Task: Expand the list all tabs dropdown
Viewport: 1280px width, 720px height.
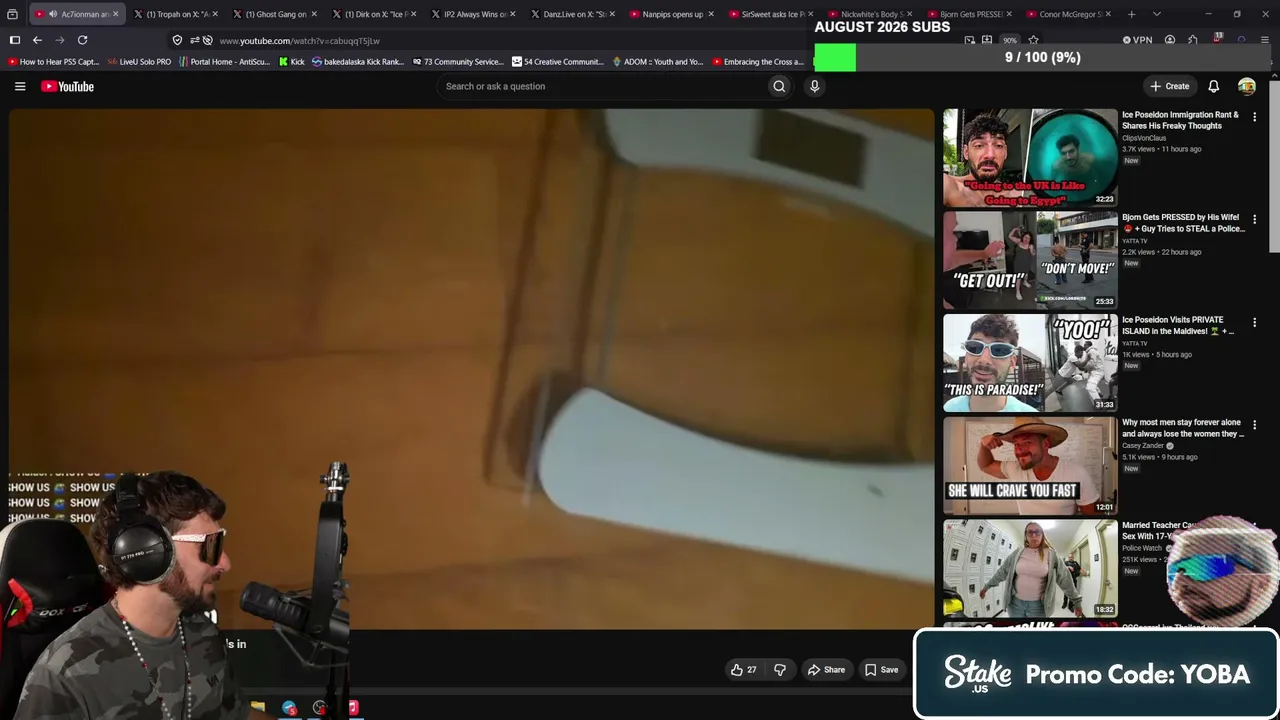Action: pyautogui.click(x=1156, y=14)
